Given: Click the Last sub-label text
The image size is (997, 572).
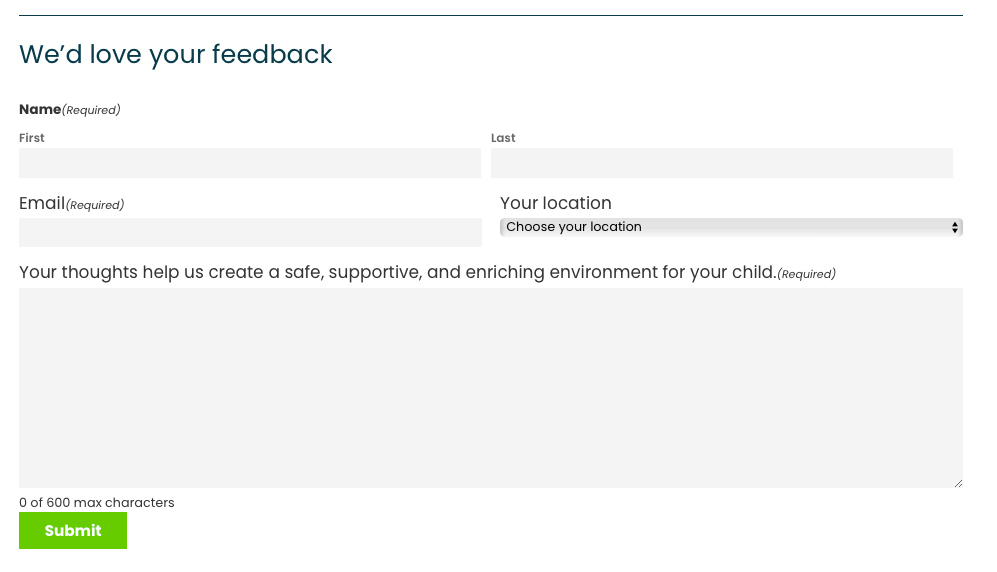Looking at the screenshot, I should [x=503, y=138].
